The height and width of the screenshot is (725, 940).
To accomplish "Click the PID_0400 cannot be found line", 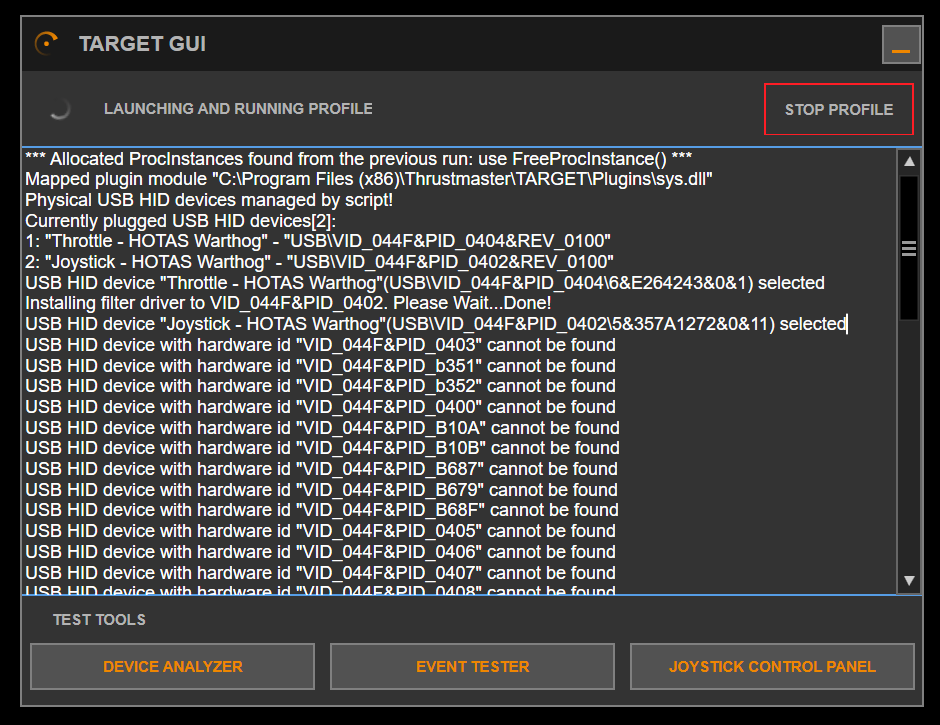I will (320, 407).
